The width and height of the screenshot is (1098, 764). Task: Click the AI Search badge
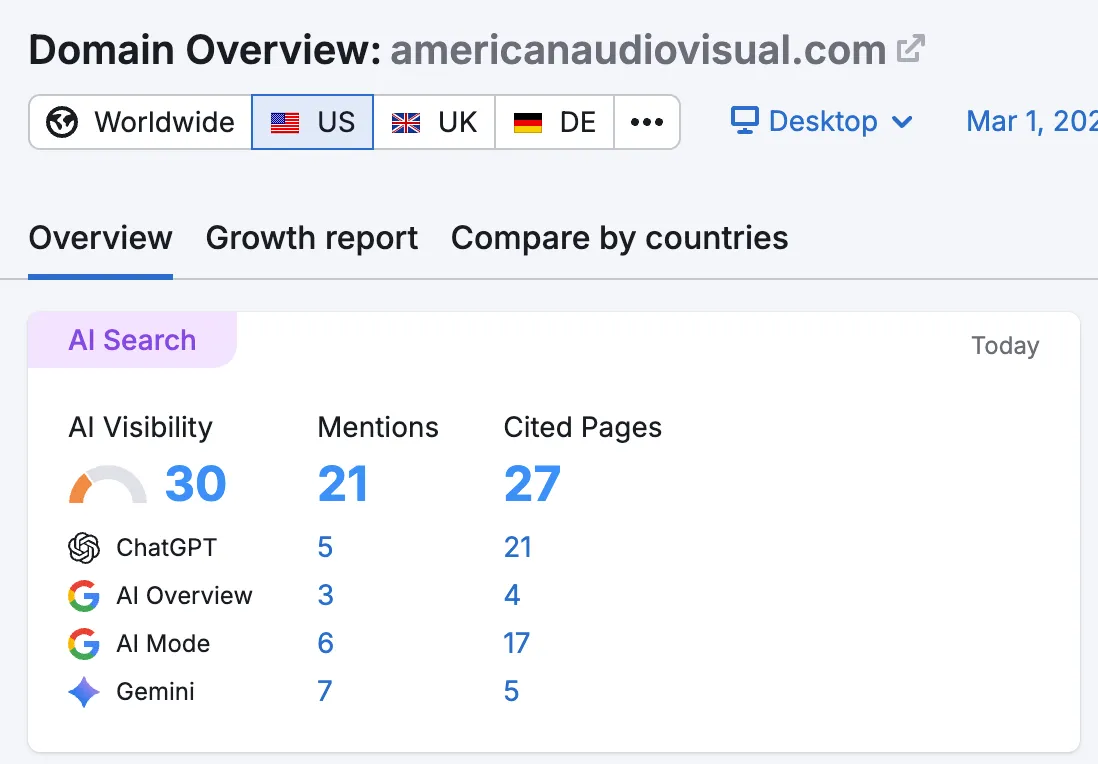131,341
